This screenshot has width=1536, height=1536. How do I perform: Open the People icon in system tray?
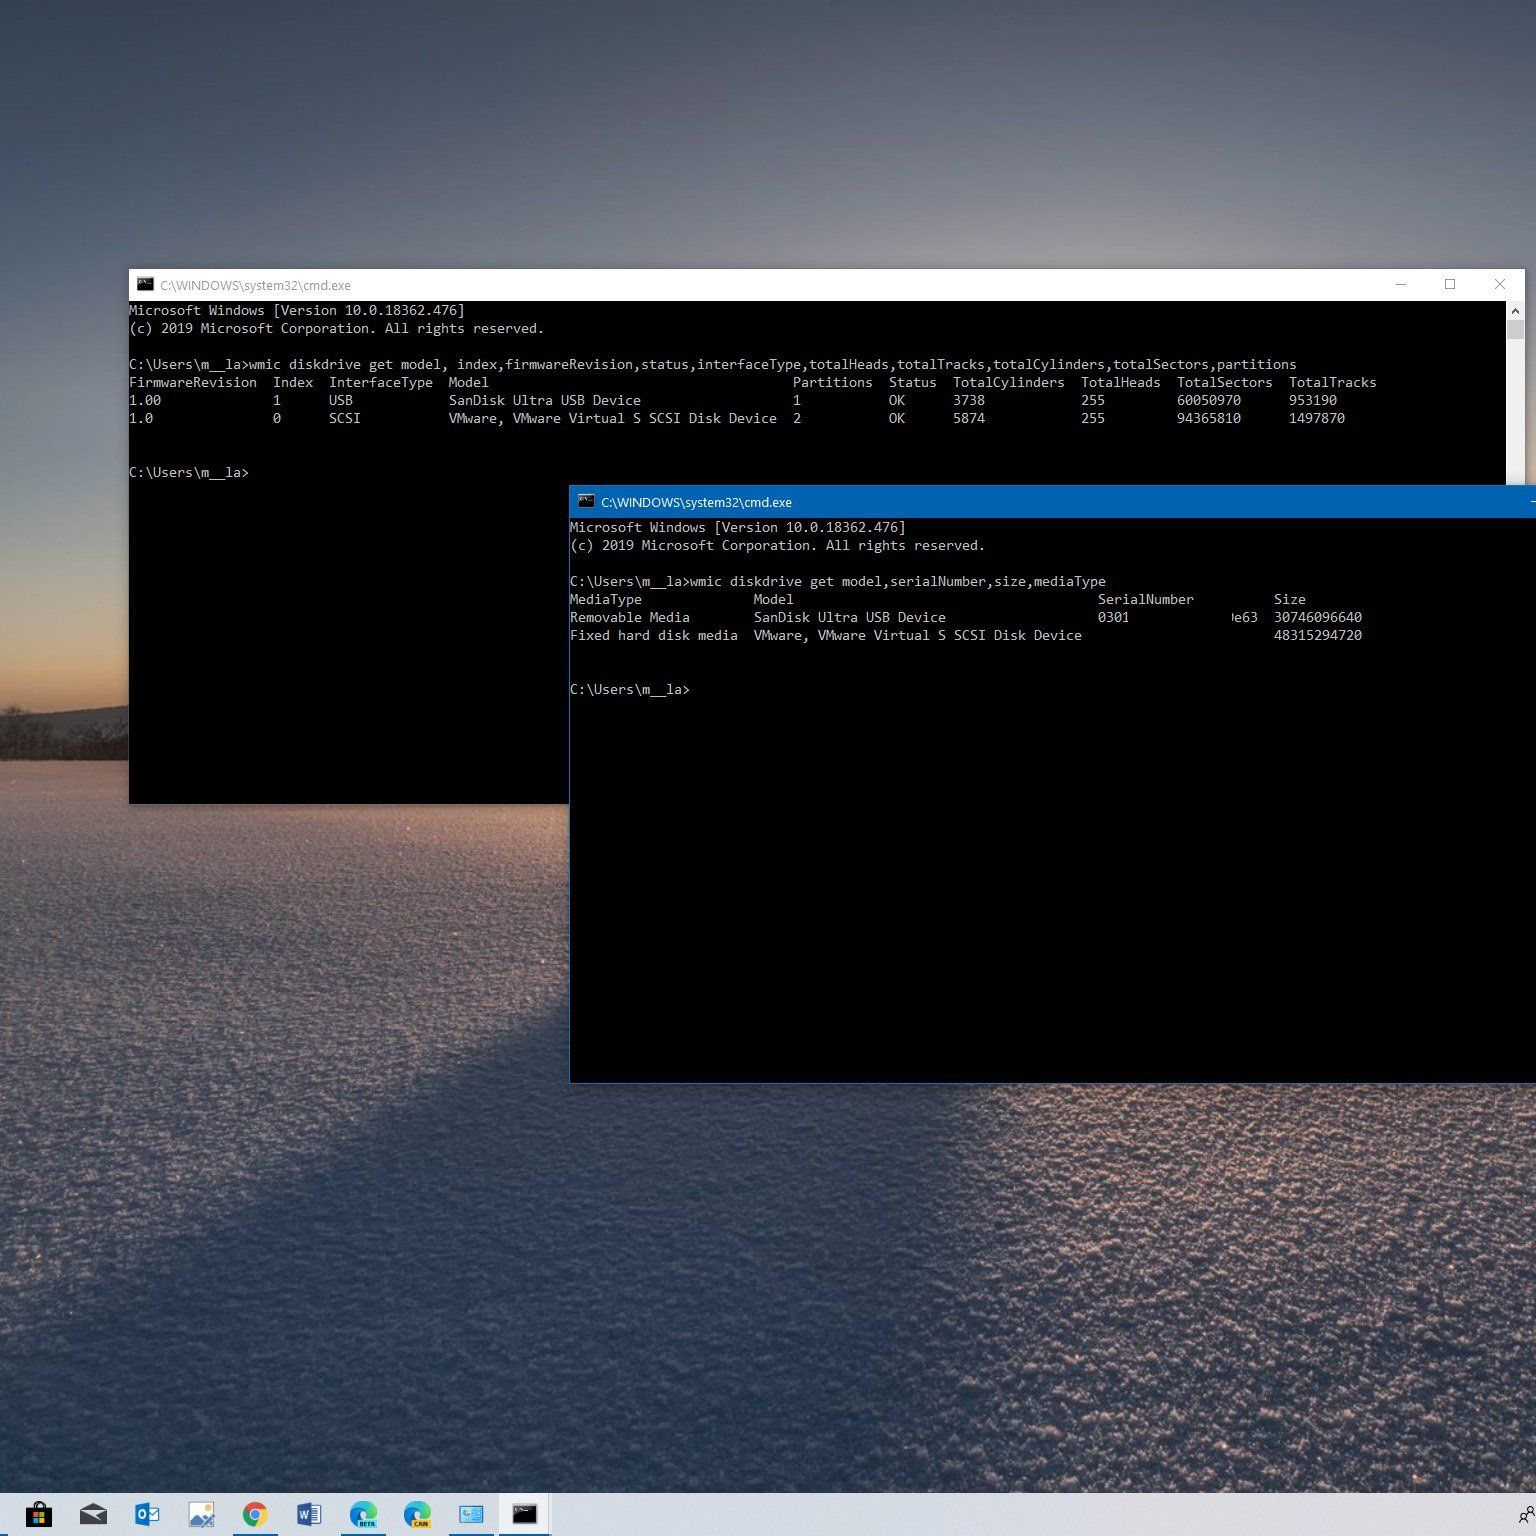(1525, 1514)
